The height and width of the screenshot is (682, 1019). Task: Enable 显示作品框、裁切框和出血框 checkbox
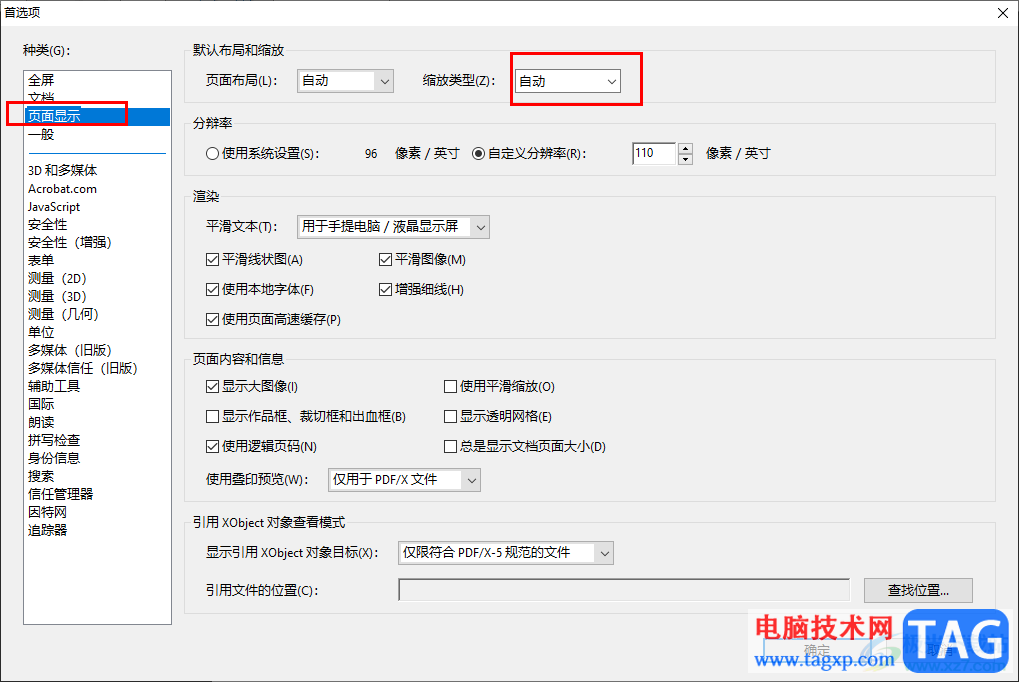click(x=213, y=417)
